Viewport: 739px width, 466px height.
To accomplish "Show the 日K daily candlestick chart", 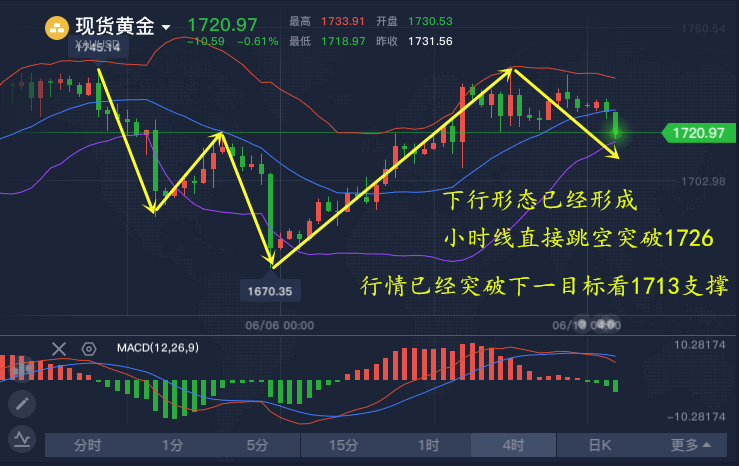I will coord(599,445).
